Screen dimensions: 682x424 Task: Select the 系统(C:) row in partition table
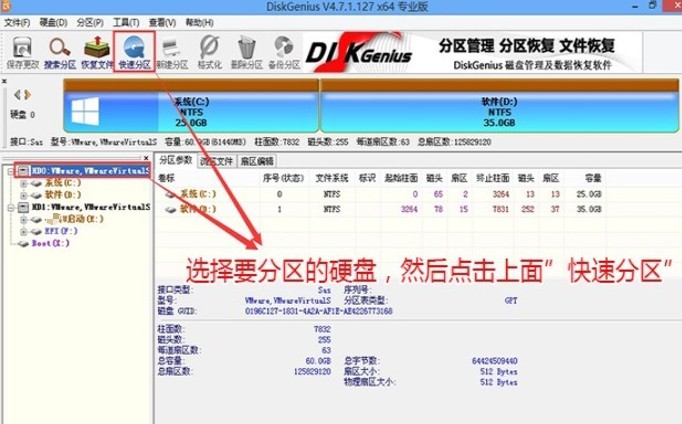click(x=381, y=194)
